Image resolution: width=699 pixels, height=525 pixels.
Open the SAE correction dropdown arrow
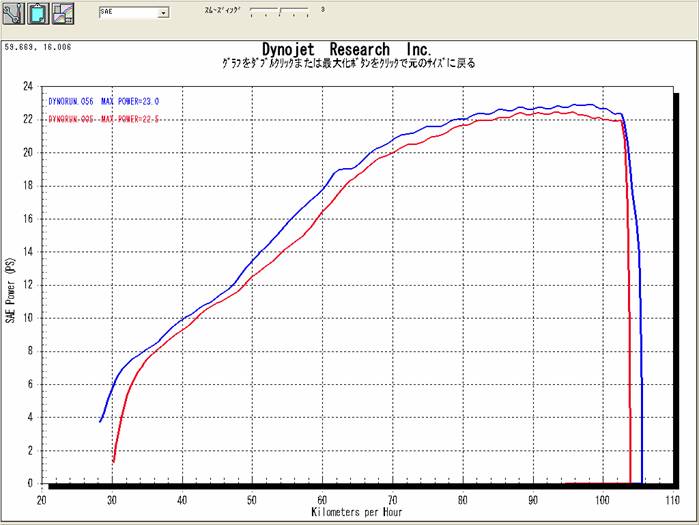point(164,14)
